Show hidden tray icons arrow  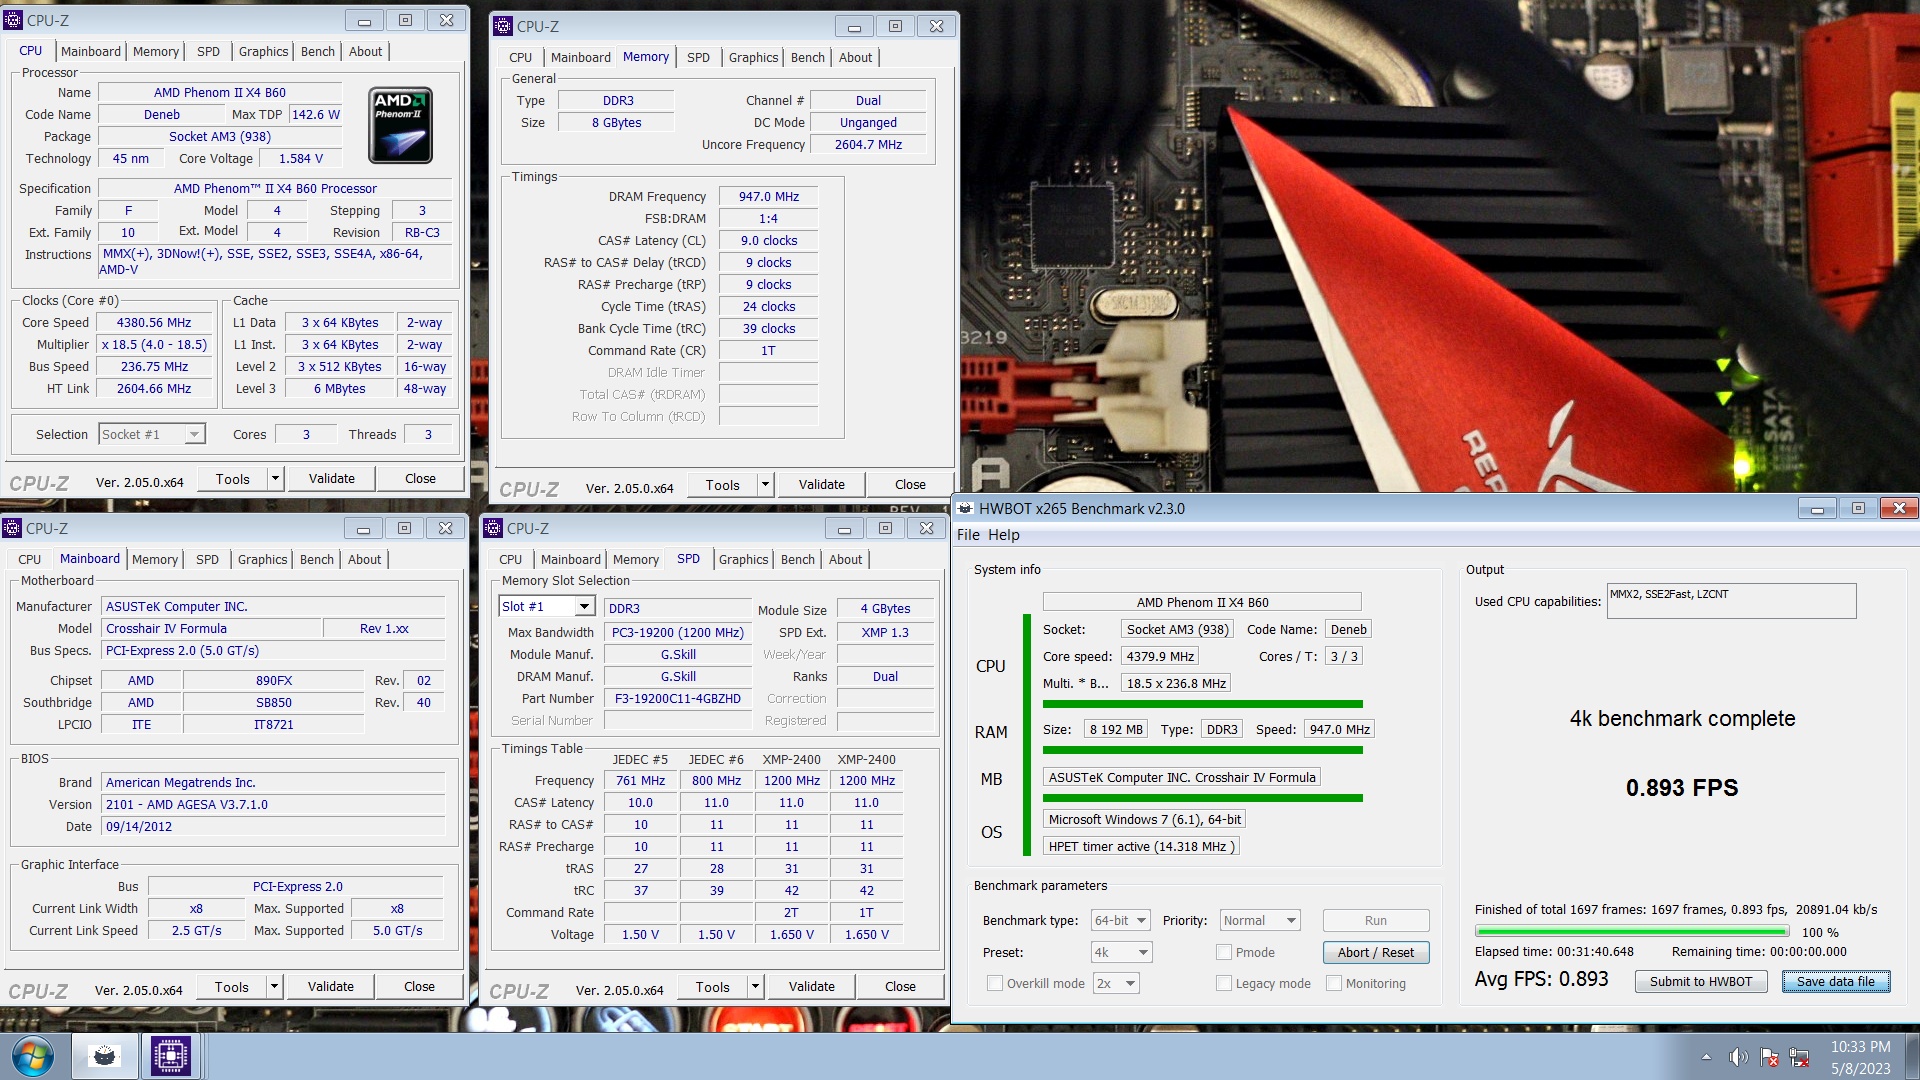1706,1057
